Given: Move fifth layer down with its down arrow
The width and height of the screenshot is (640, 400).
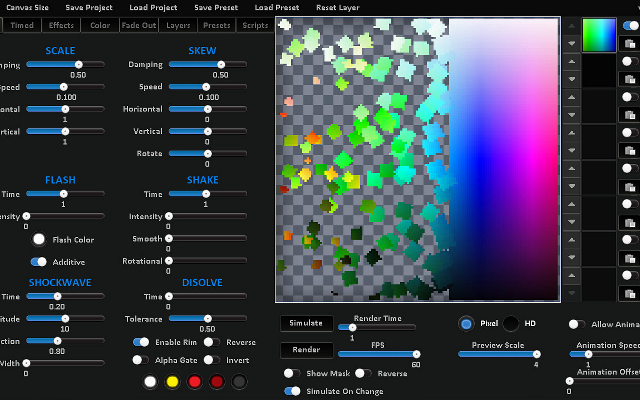Looking at the screenshot, I should 571,186.
